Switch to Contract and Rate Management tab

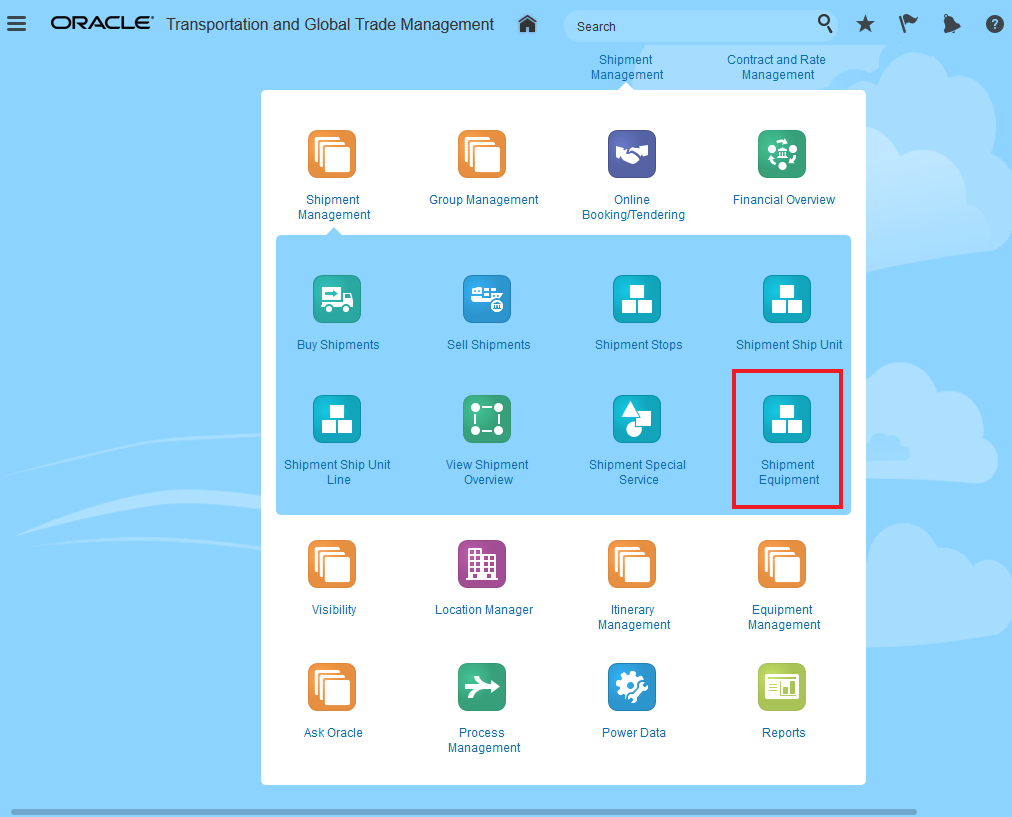click(777, 67)
